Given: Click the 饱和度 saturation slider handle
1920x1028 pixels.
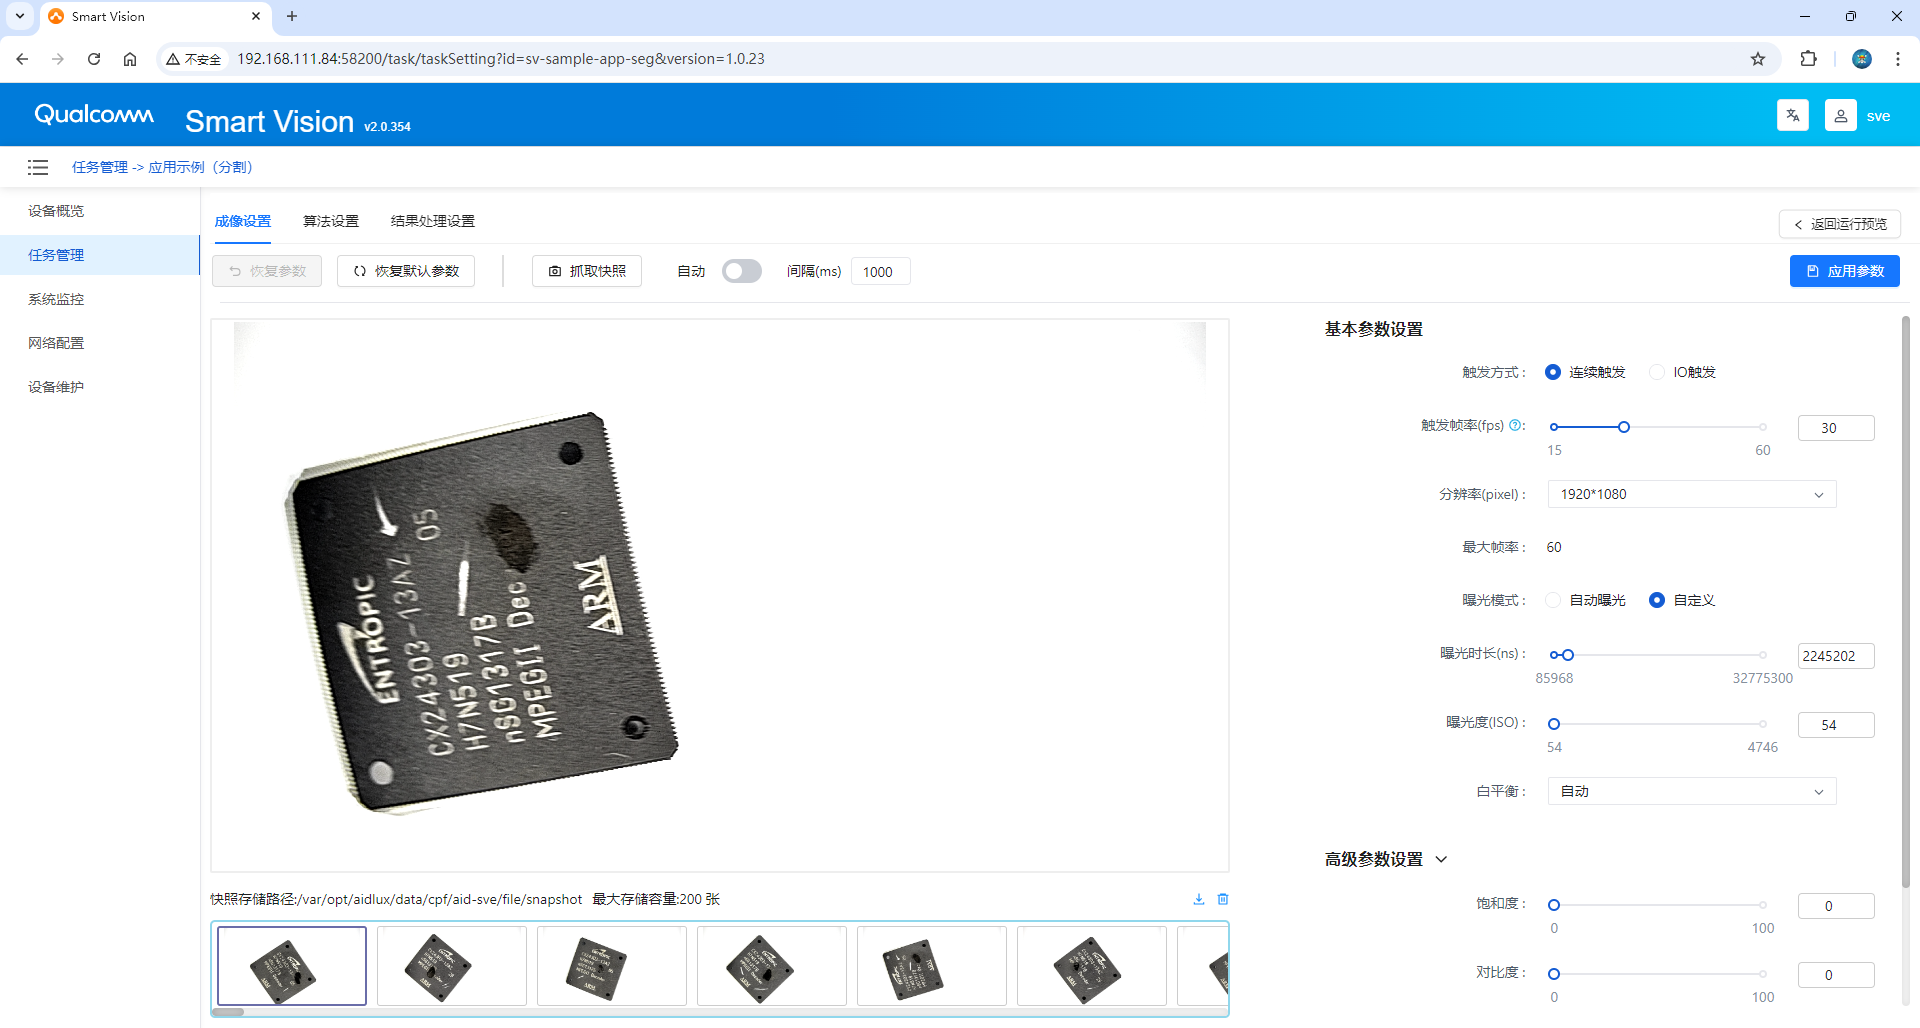Looking at the screenshot, I should click(1554, 905).
